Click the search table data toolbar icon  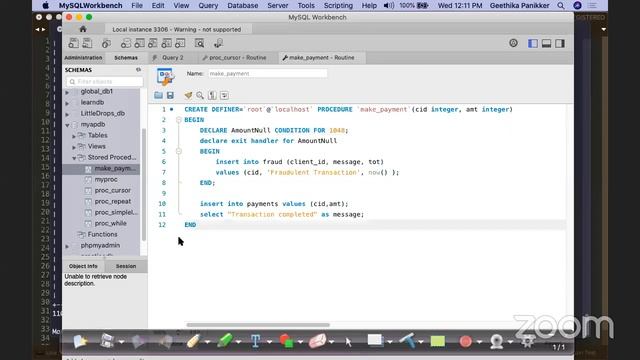click(x=199, y=43)
